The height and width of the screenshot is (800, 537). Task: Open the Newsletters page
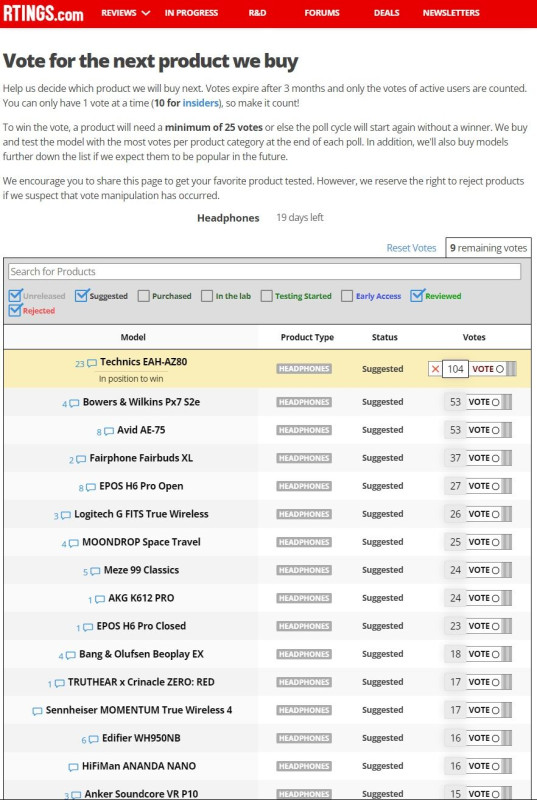(451, 13)
